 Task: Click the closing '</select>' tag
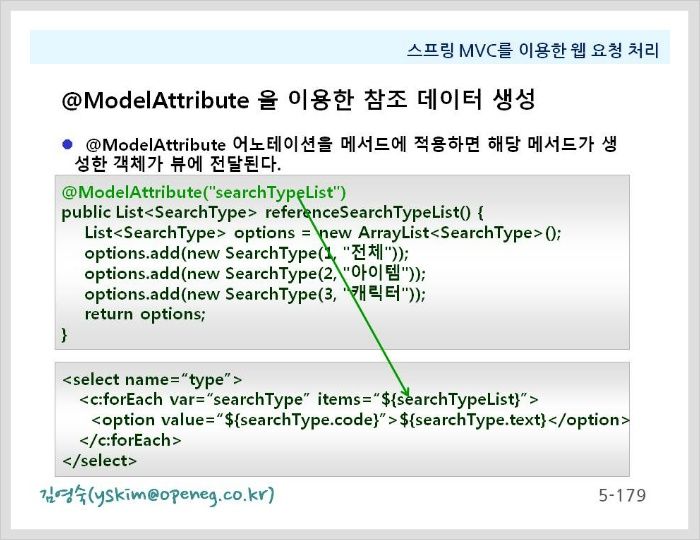(x=100, y=461)
